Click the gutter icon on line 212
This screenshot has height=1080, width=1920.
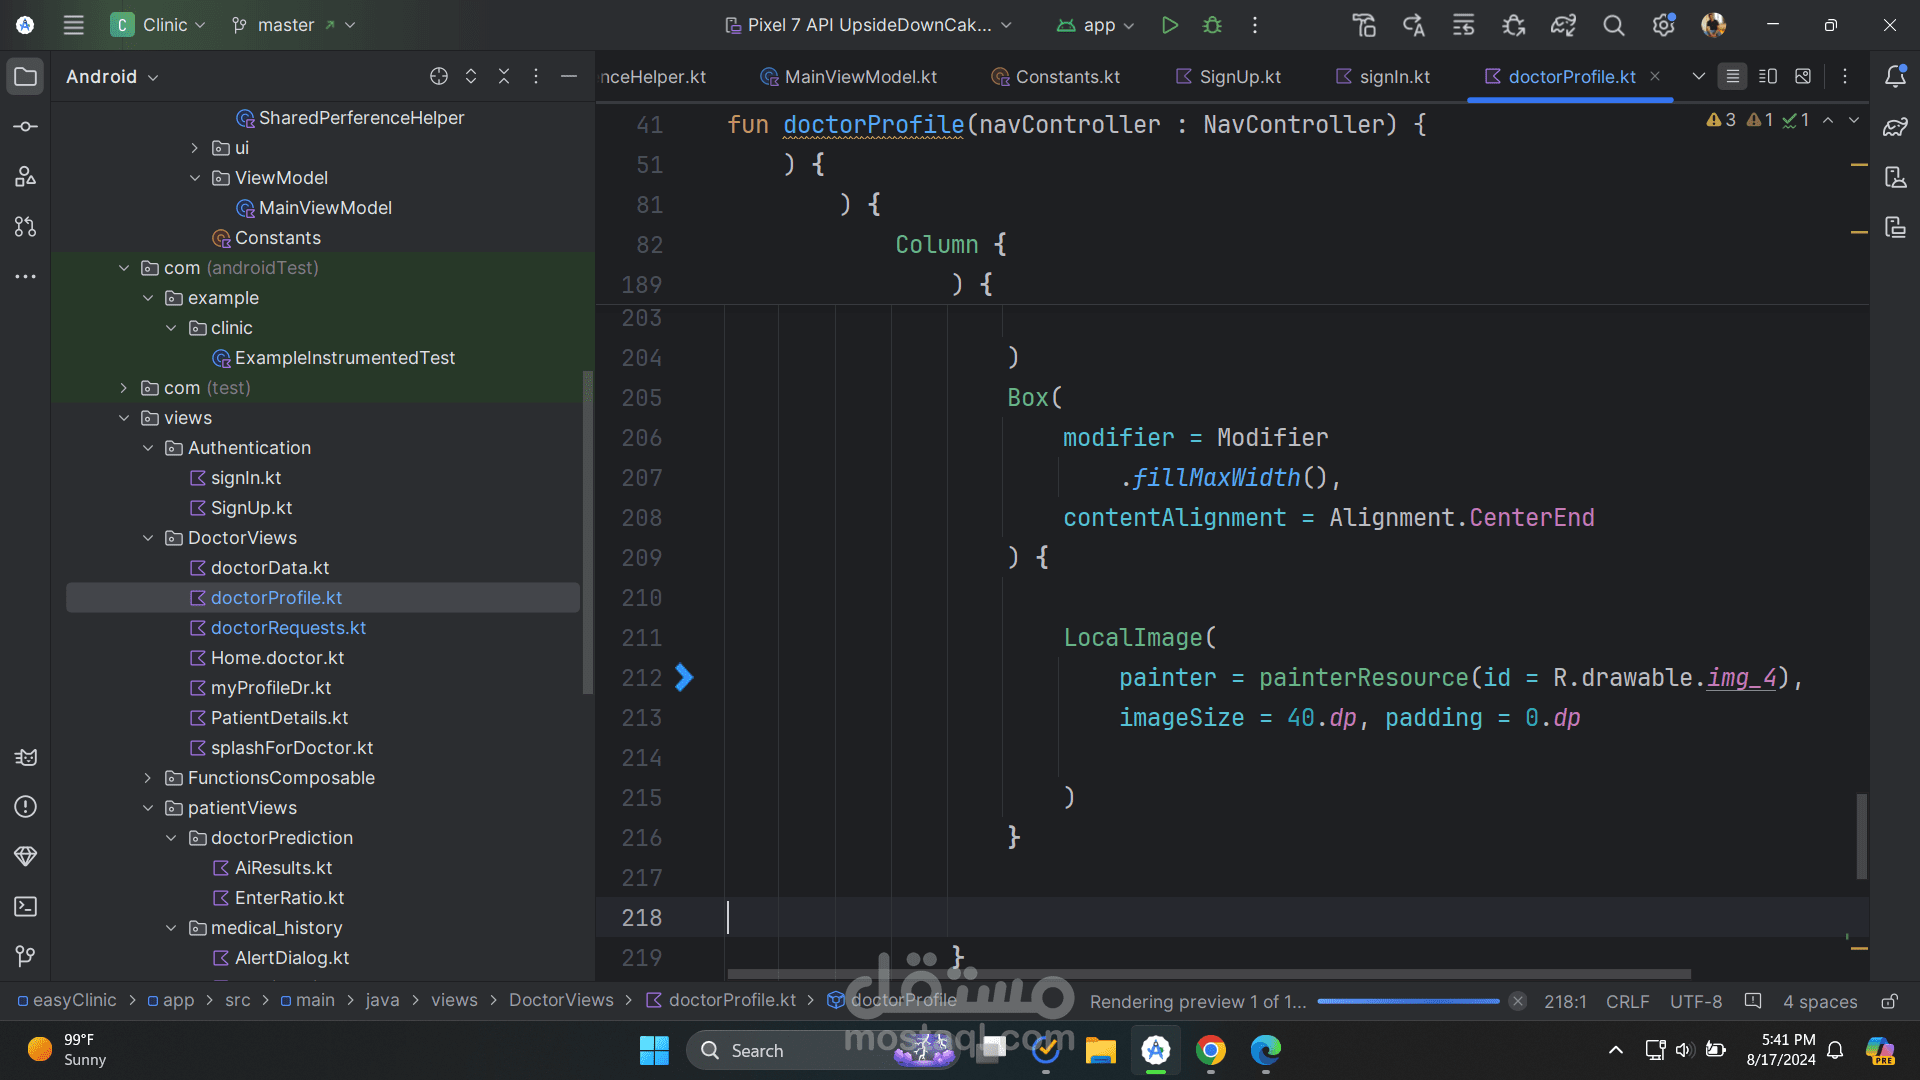(x=684, y=678)
